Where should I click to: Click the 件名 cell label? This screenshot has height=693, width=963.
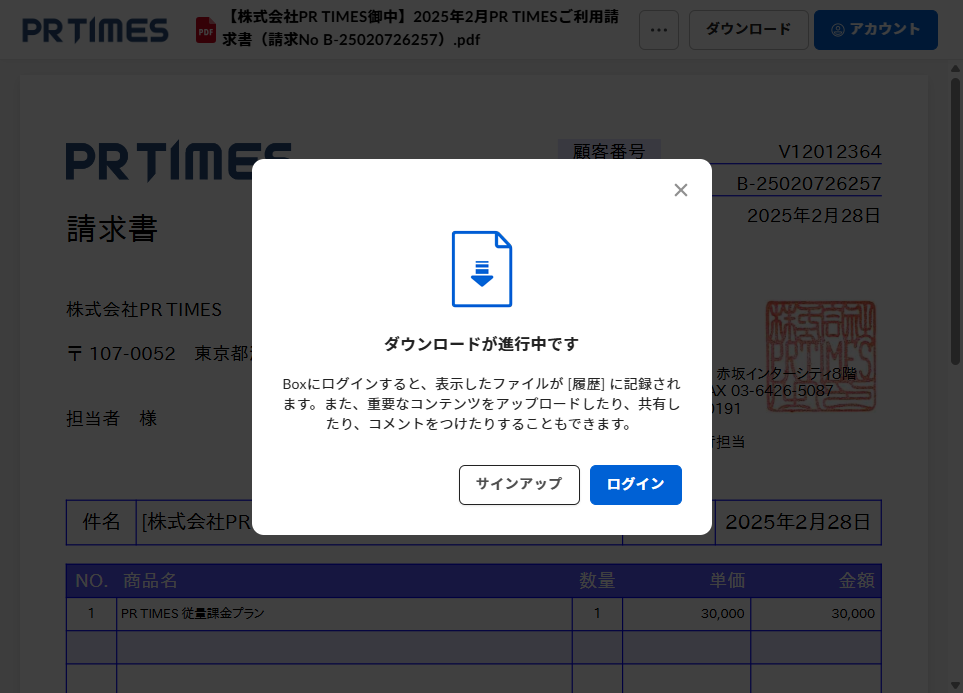pyautogui.click(x=101, y=522)
